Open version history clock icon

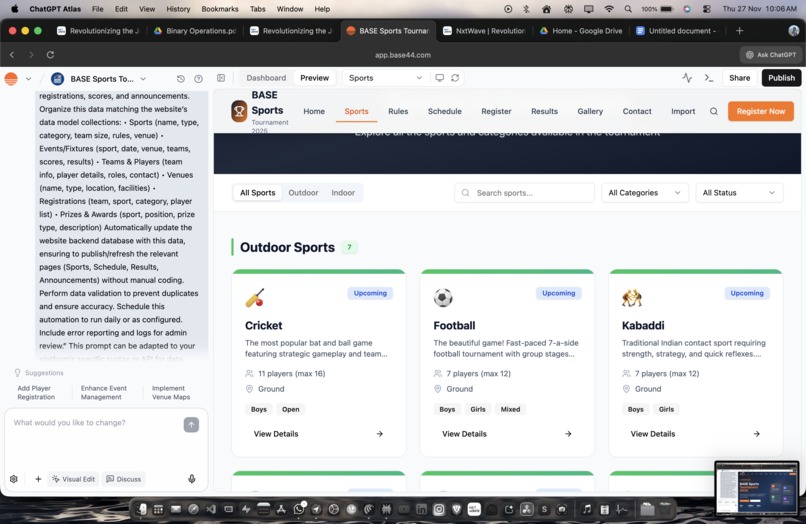(x=180, y=79)
